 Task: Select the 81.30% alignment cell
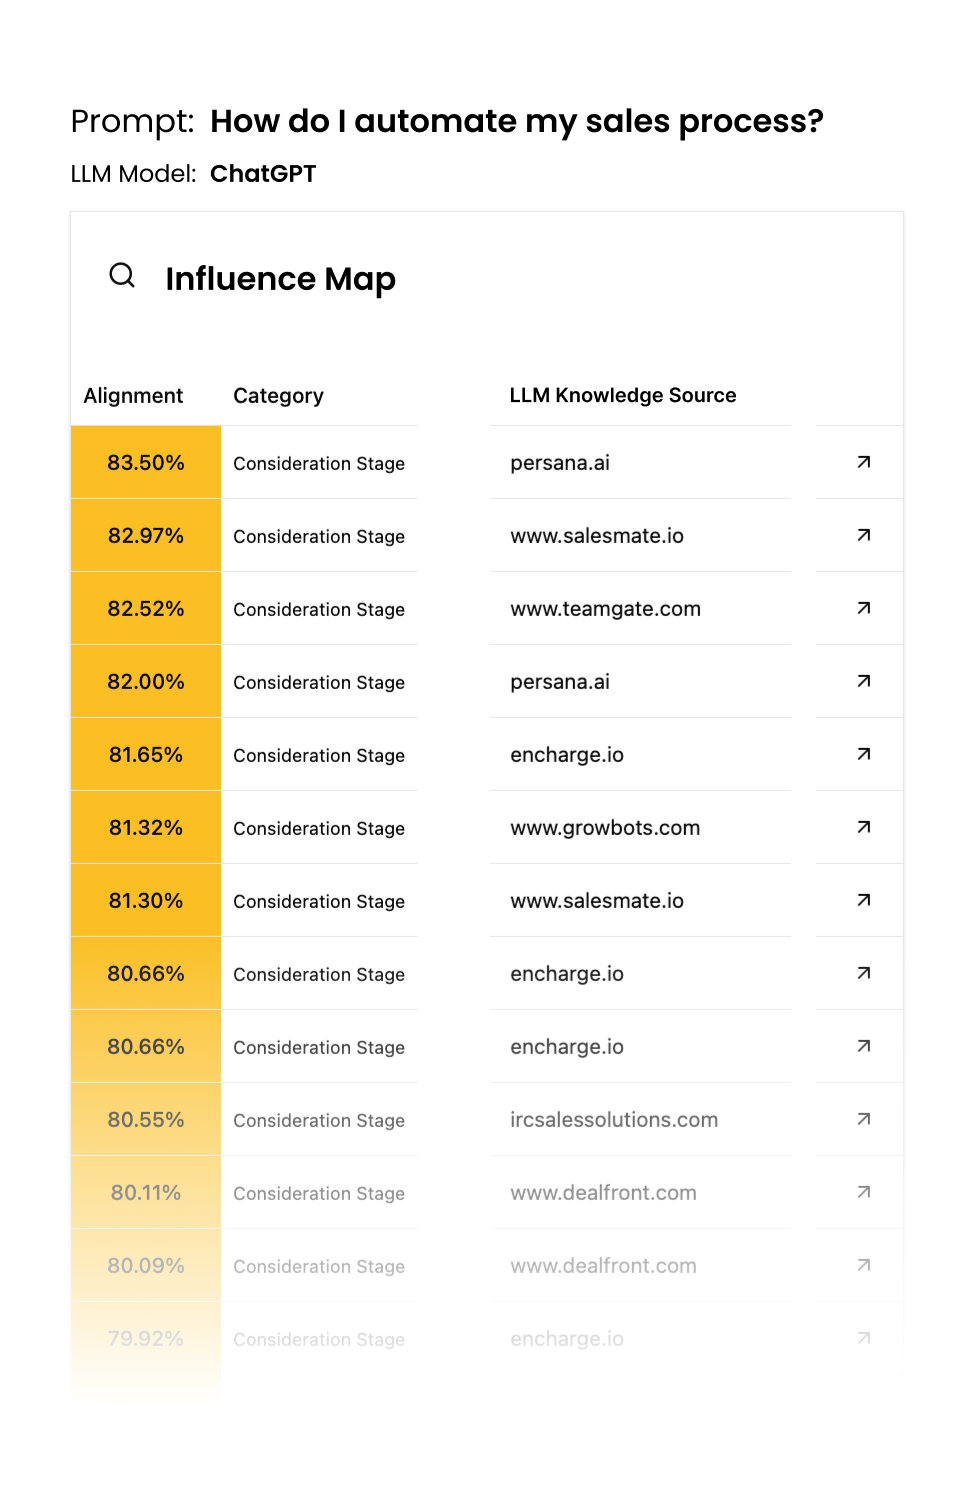pos(146,900)
